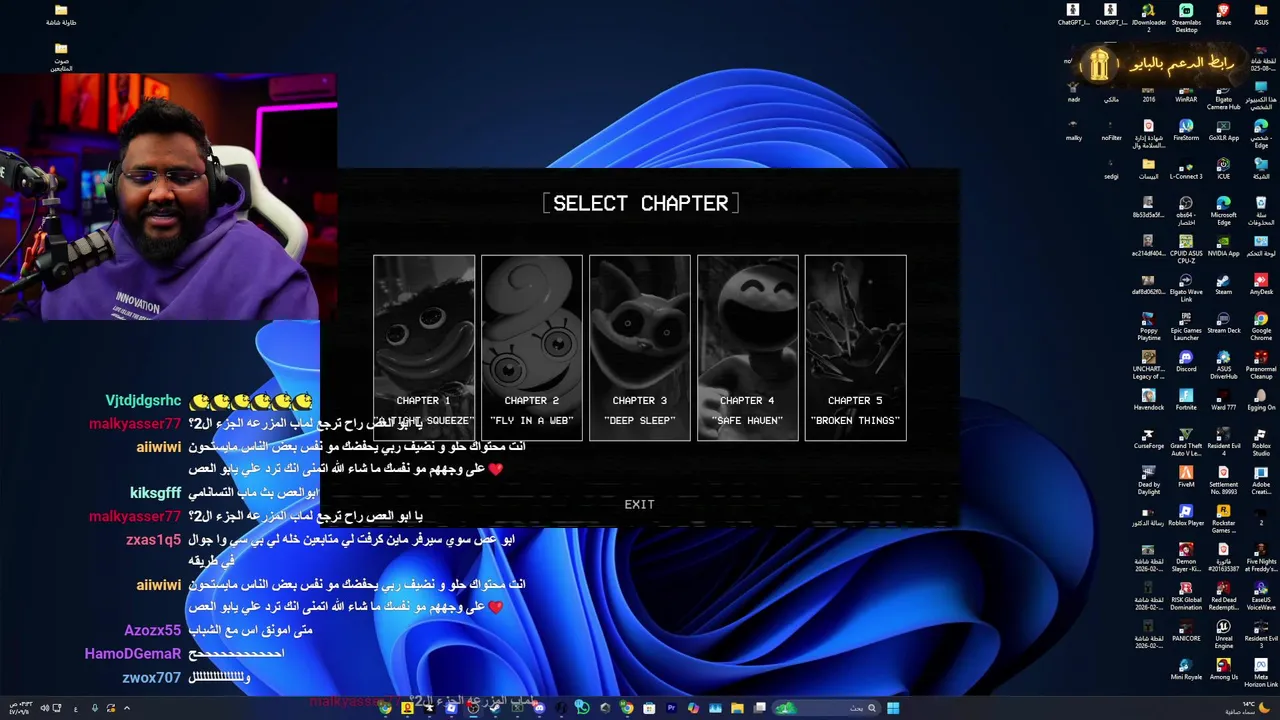This screenshot has height=720, width=1280.
Task: Open Google Chrome desktop icon
Action: [x=1261, y=326]
